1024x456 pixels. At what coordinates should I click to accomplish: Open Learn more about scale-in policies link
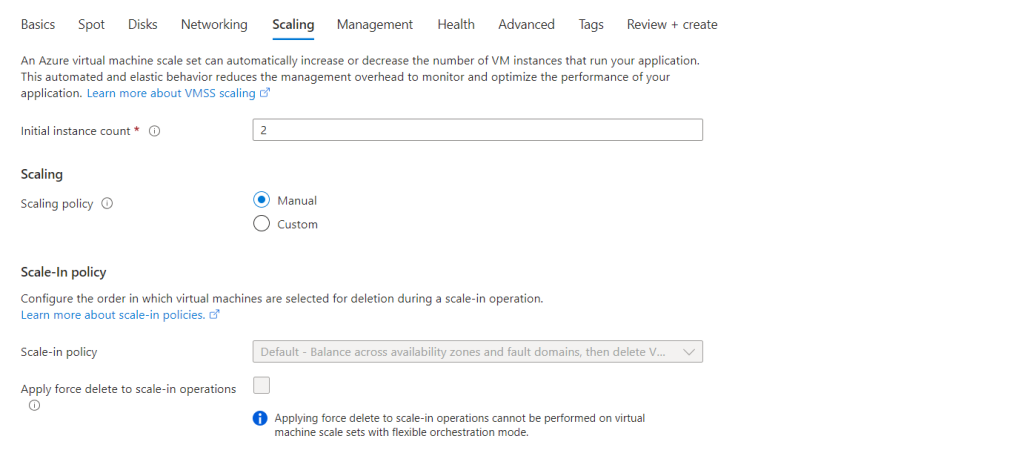[113, 315]
